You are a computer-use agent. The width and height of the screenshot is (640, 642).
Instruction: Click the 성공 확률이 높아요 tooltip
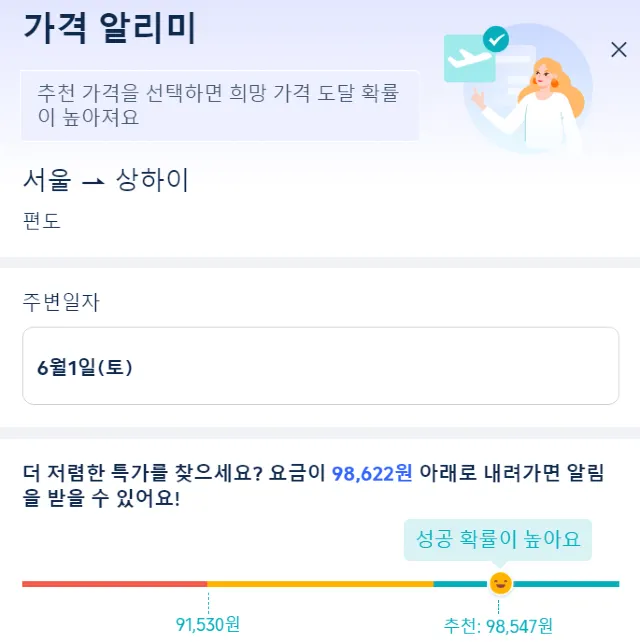tap(498, 539)
